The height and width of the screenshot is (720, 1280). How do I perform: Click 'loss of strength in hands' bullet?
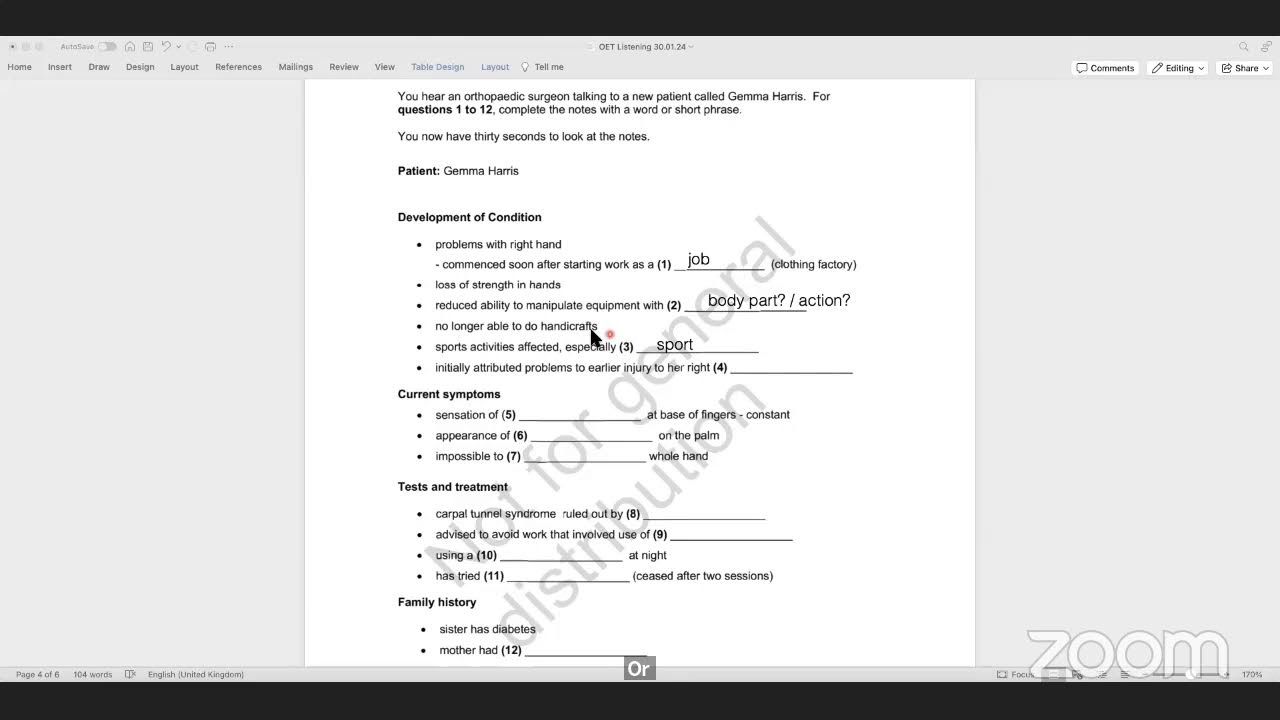[x=498, y=285]
